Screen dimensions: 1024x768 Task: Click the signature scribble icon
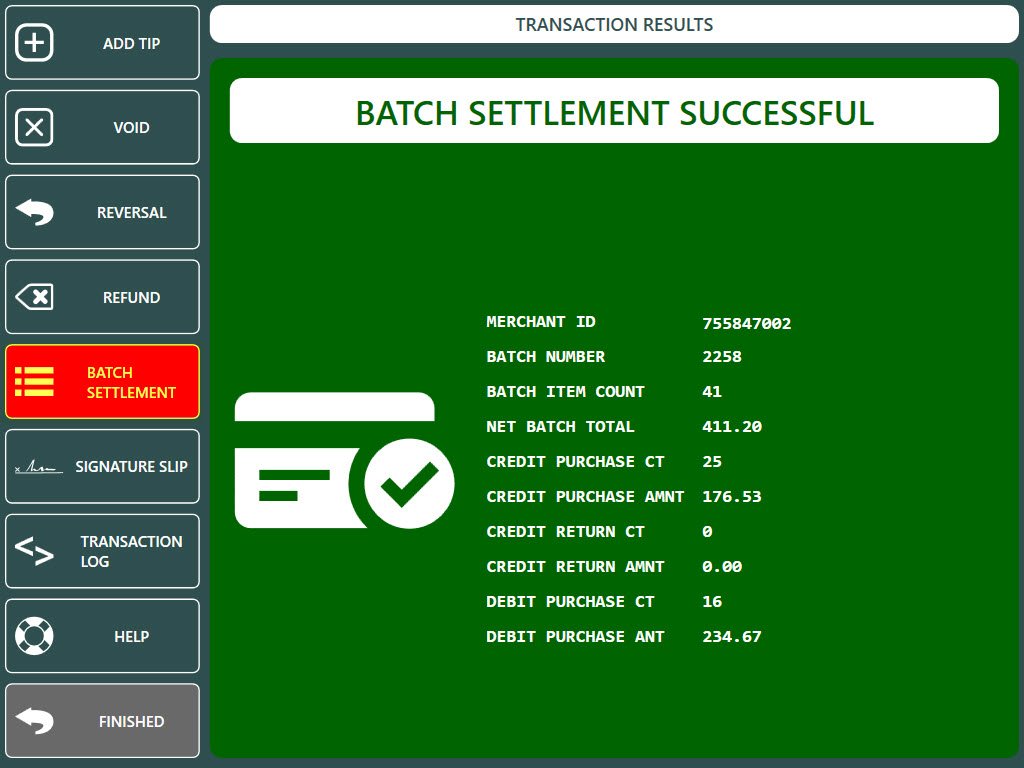click(38, 467)
